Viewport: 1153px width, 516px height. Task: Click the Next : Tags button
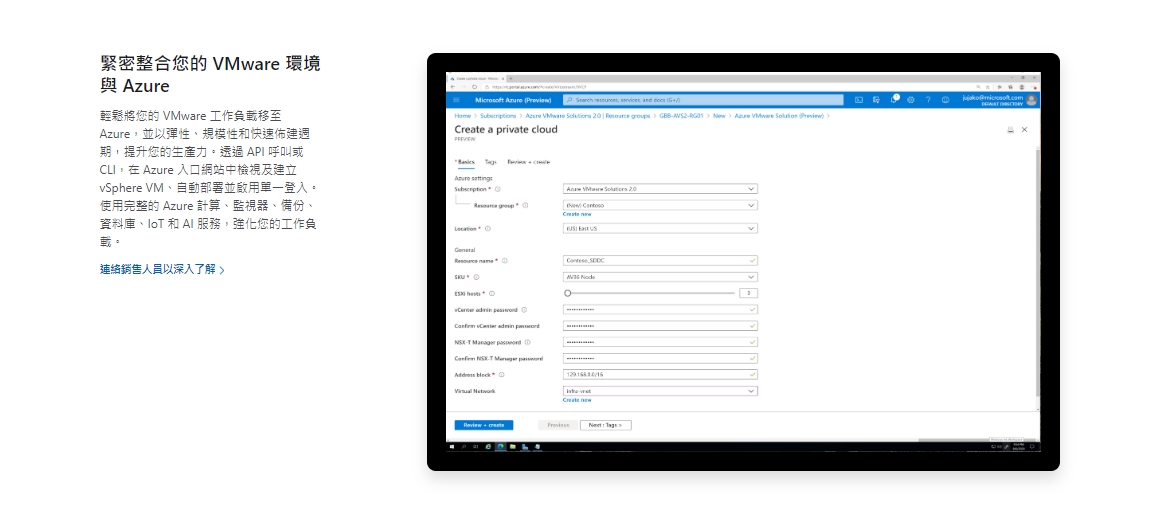(605, 425)
